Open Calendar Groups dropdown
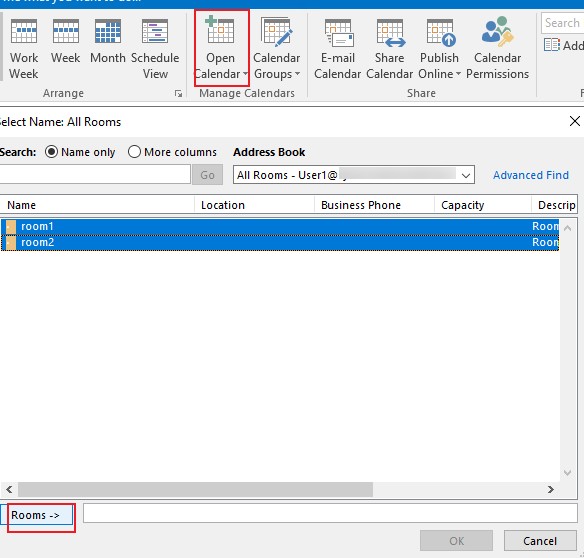 click(x=277, y=49)
